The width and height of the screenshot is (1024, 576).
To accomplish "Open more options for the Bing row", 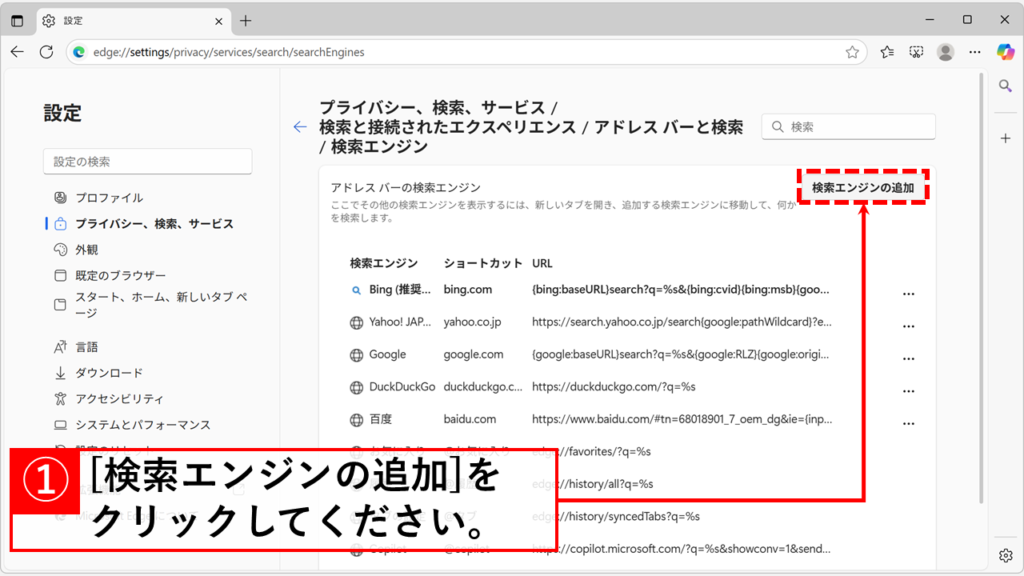I will coord(908,294).
